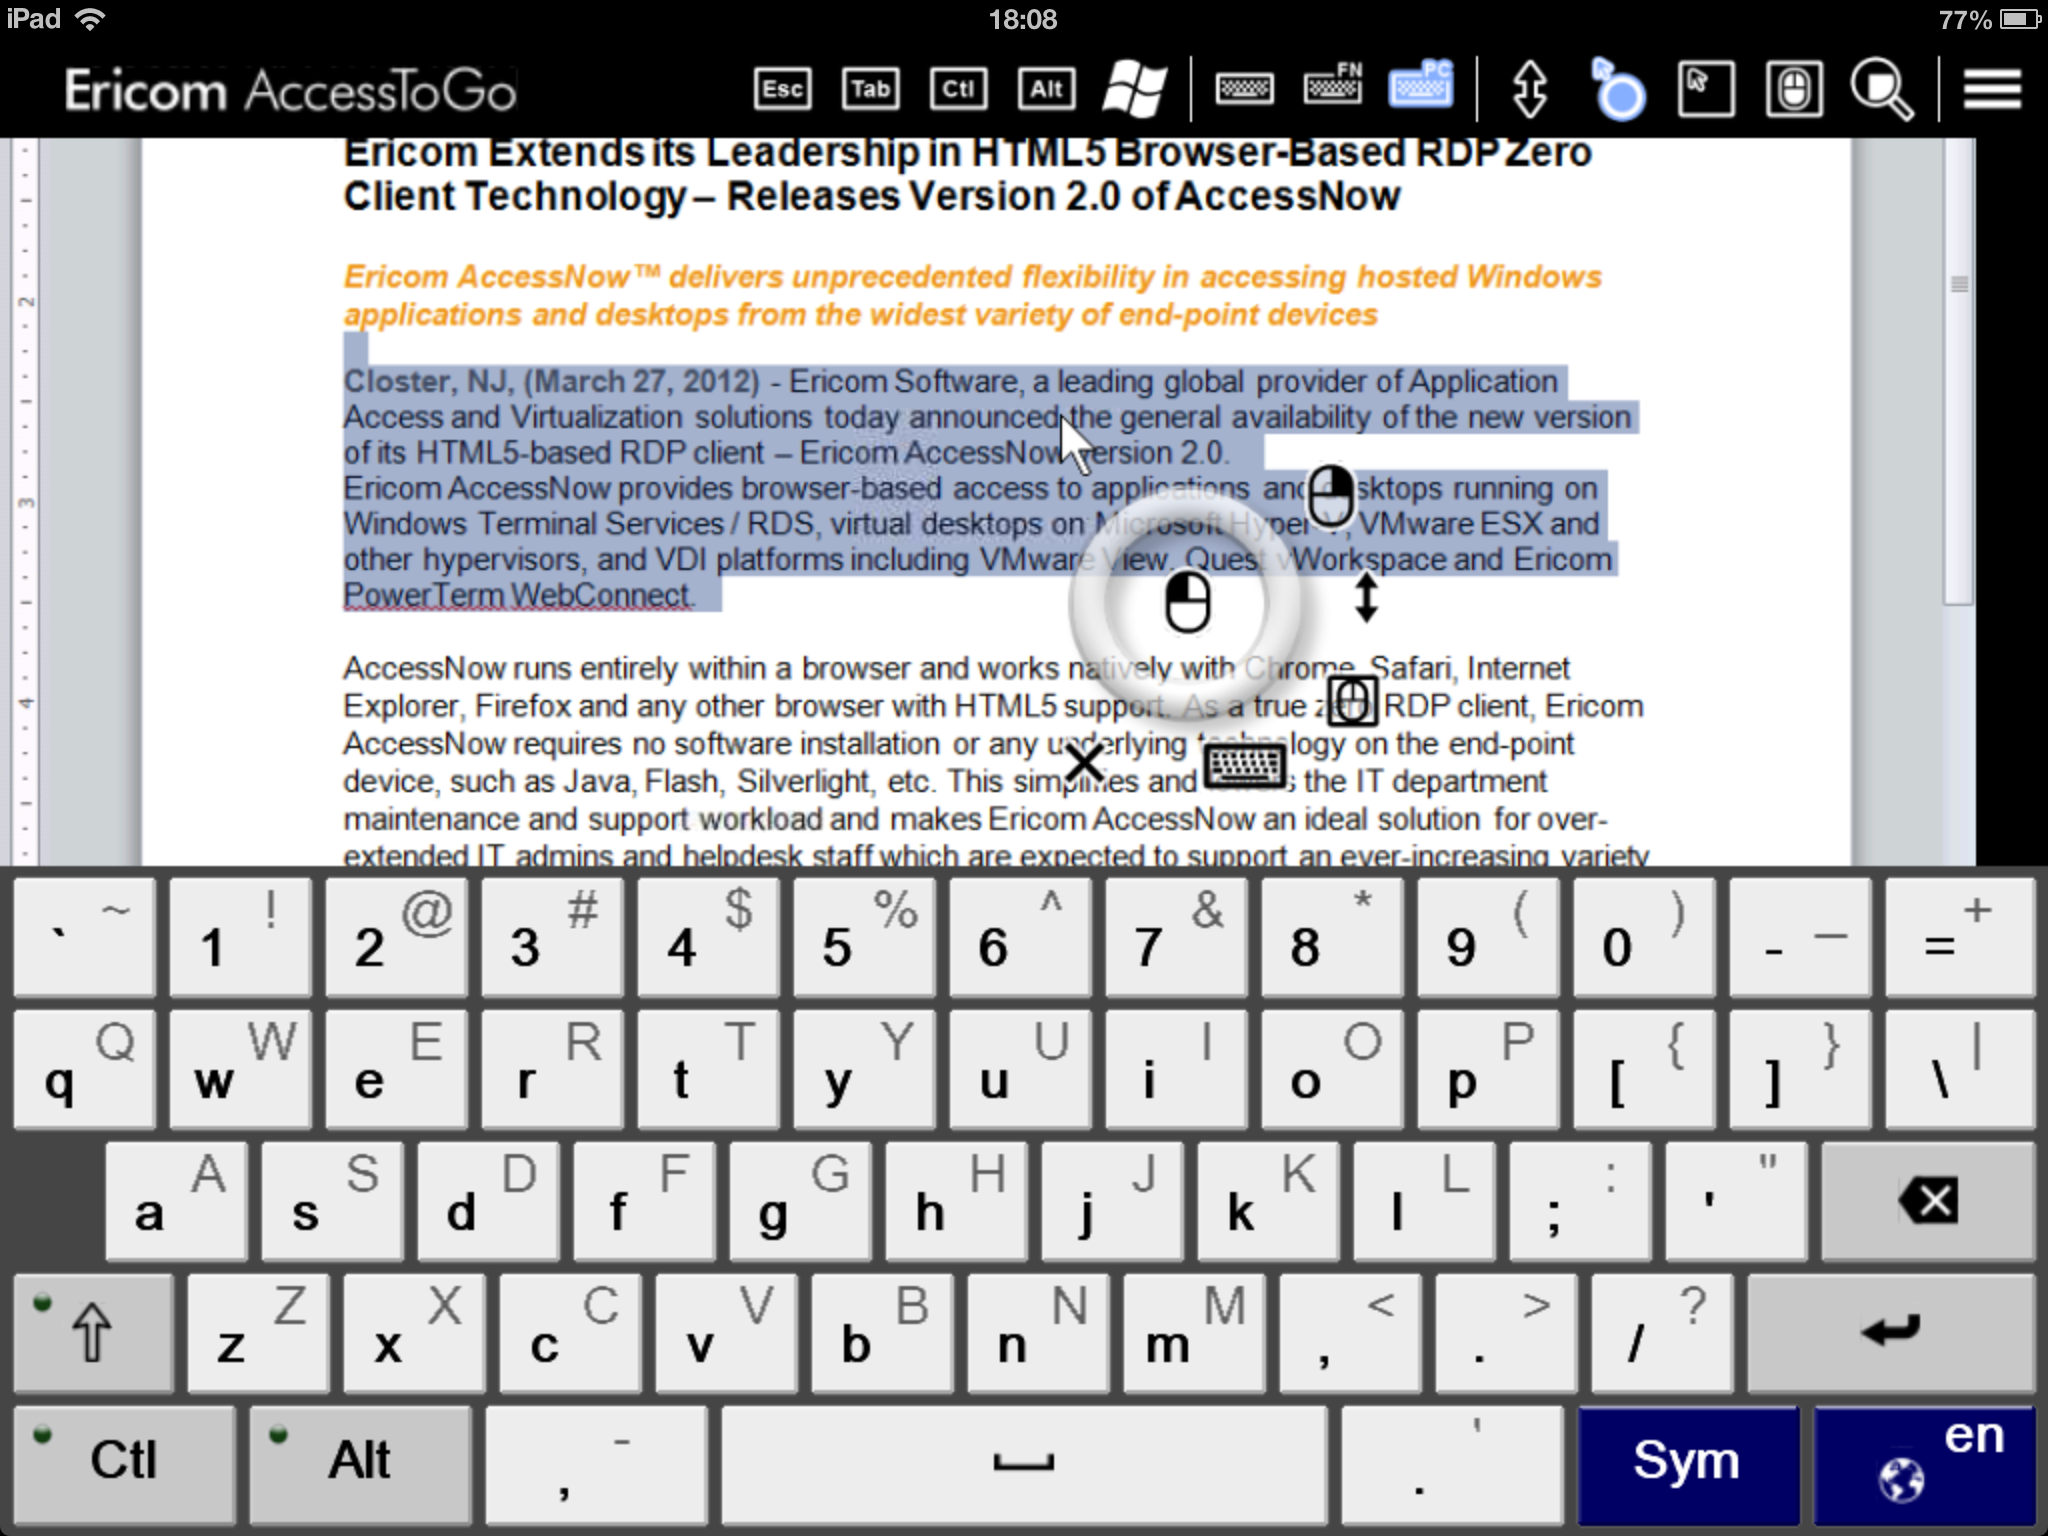2048x1536 pixels.
Task: Choose the scroll arrow icon in the radial menu
Action: pos(1366,597)
